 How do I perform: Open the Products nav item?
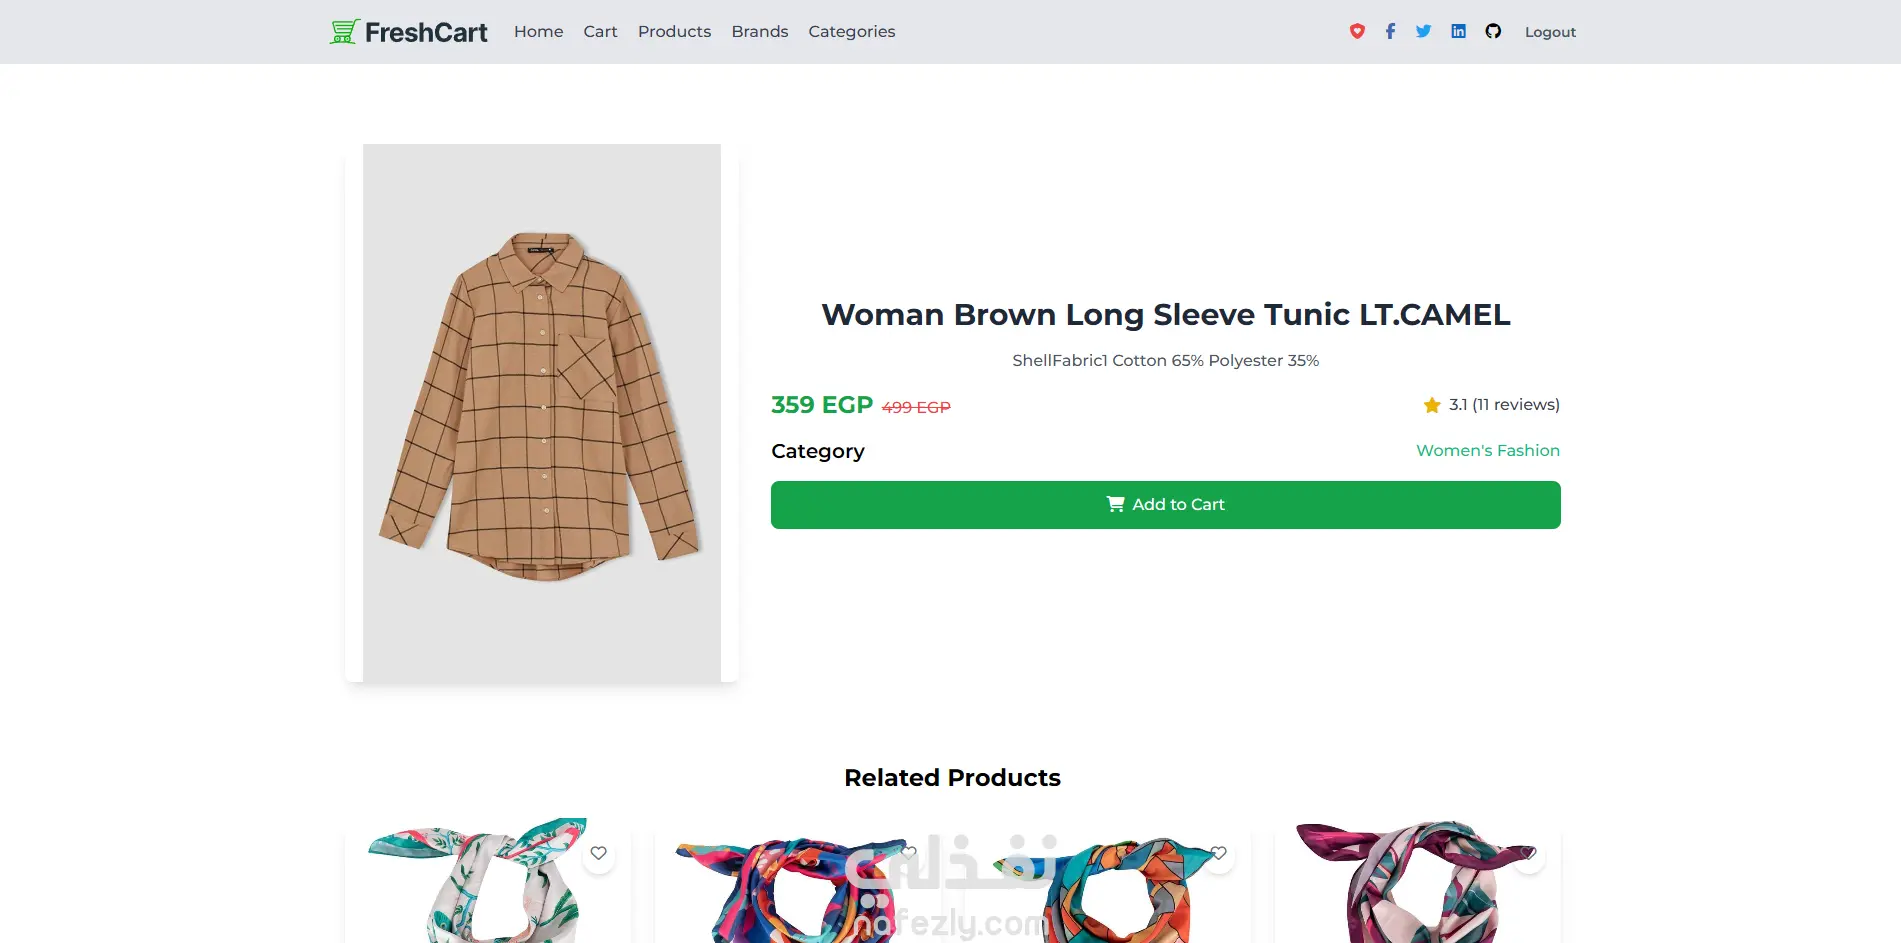[x=674, y=32]
